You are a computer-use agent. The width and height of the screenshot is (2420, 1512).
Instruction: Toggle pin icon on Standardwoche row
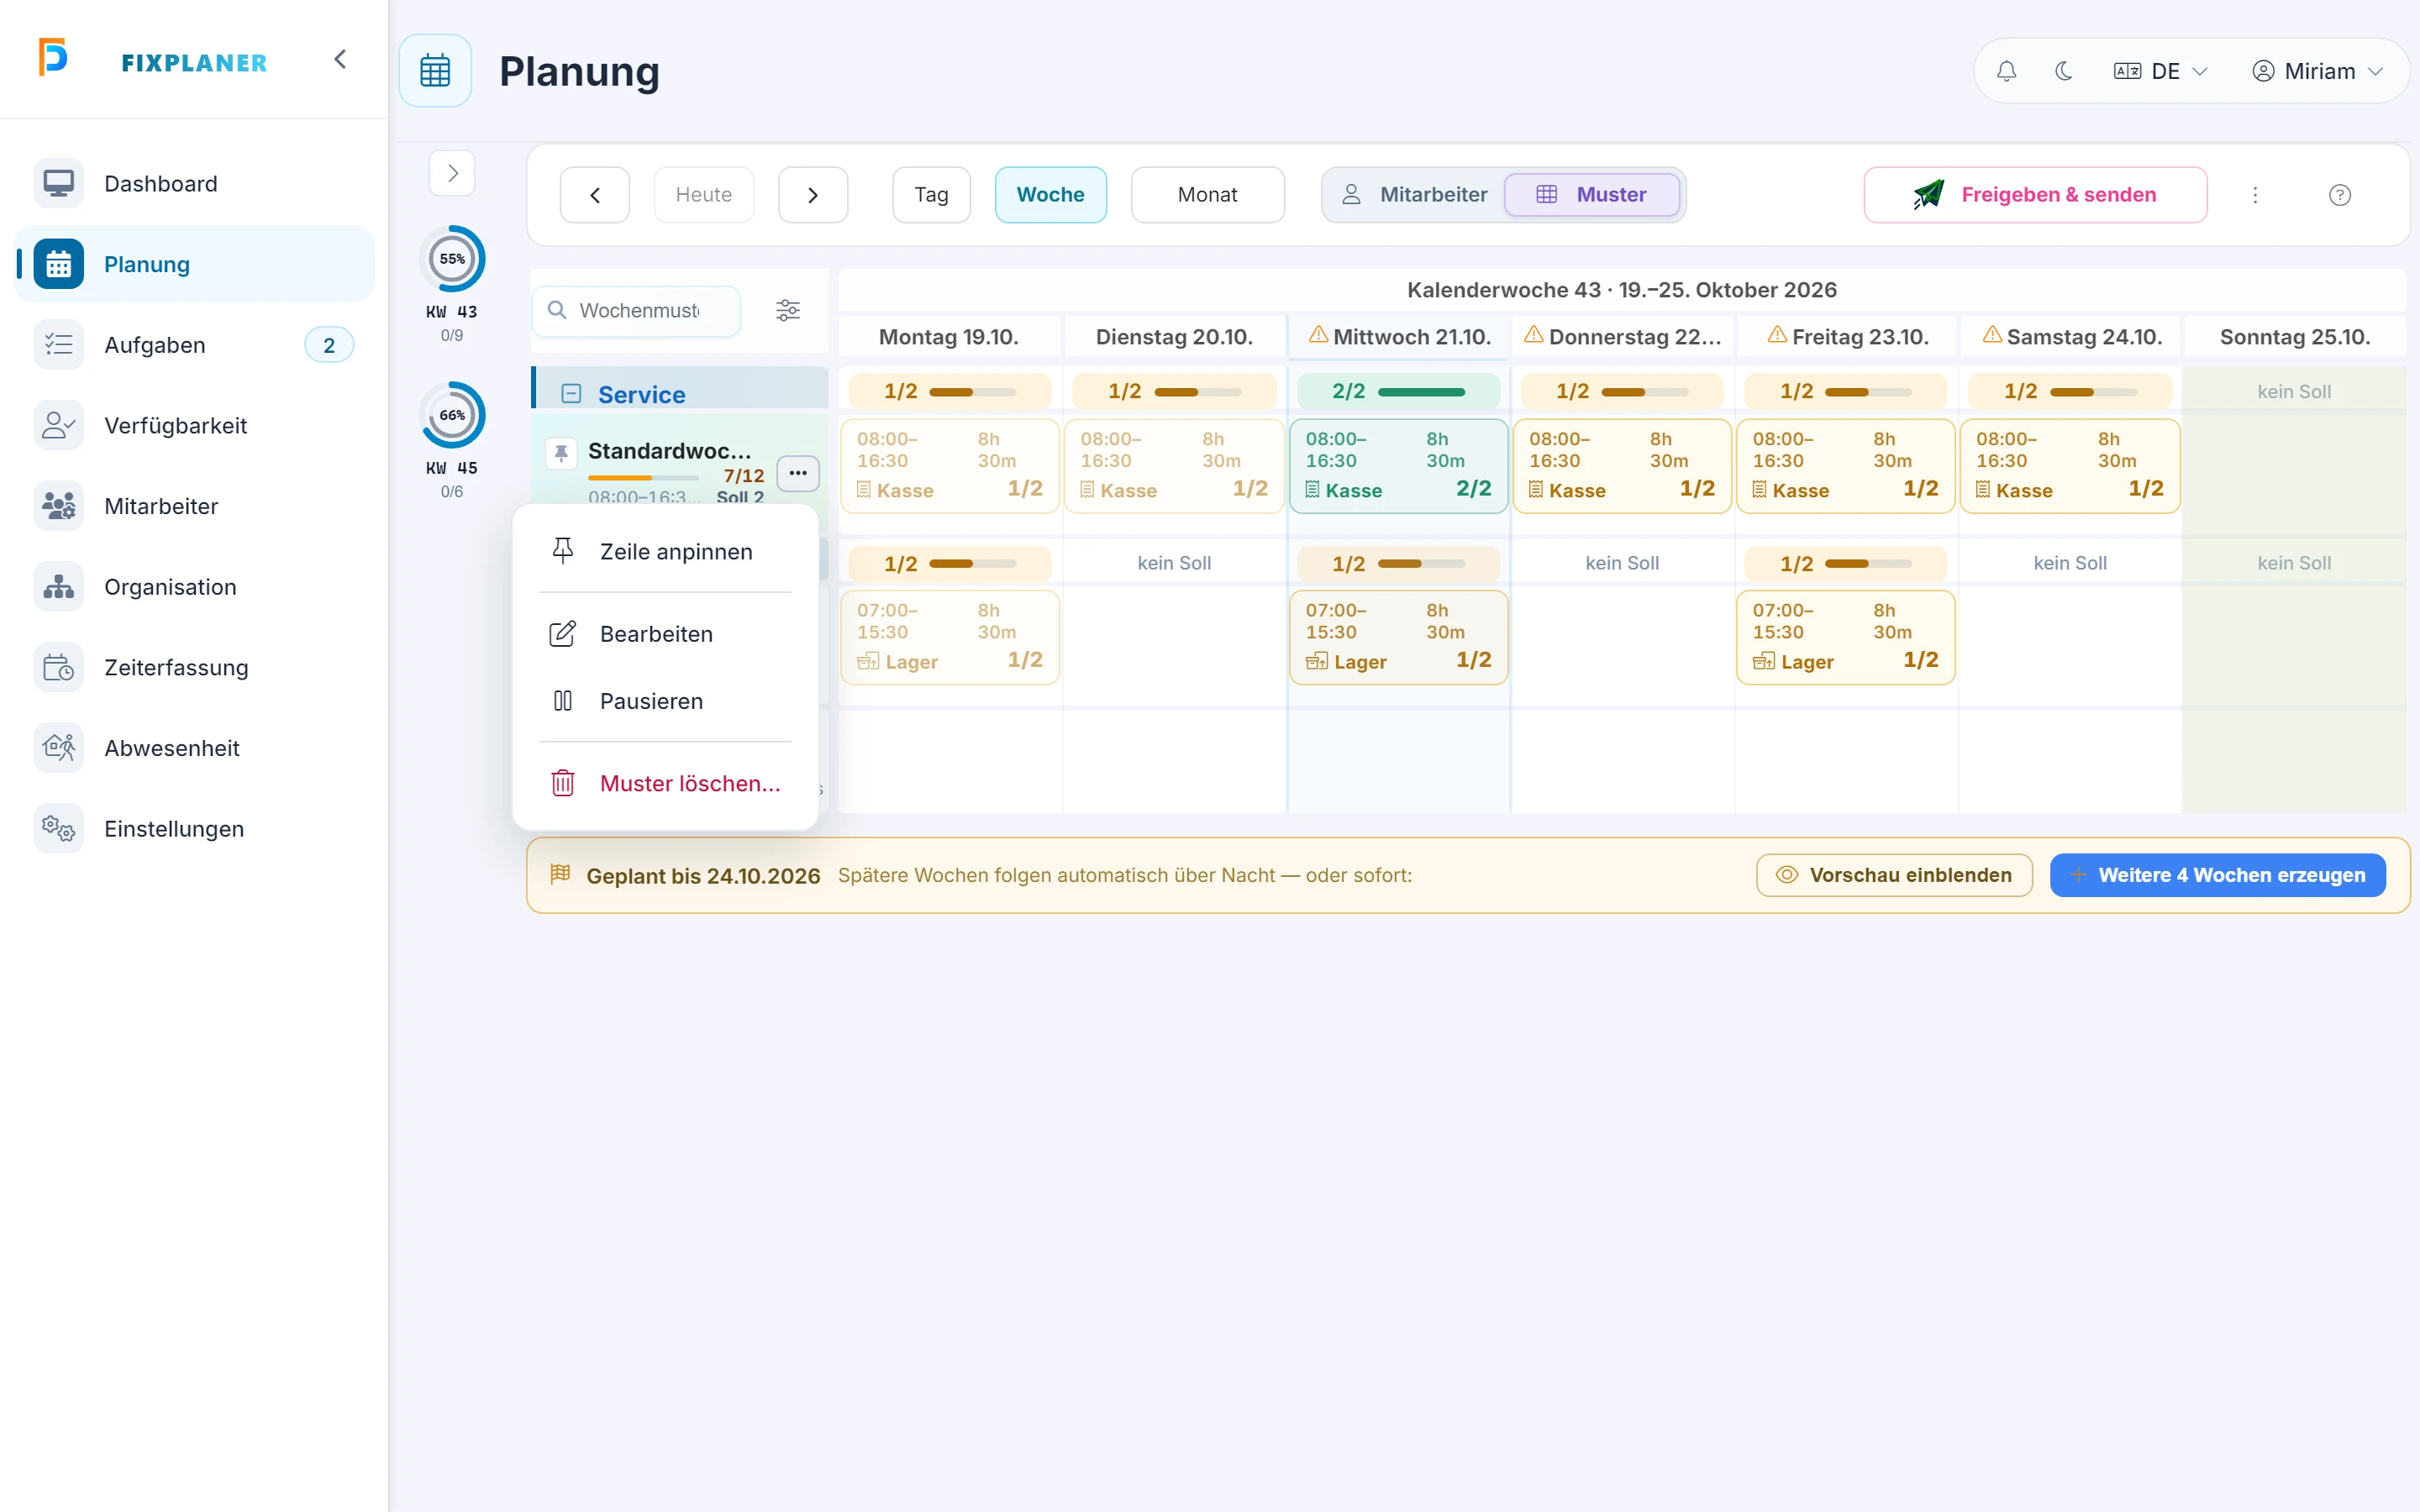(561, 453)
